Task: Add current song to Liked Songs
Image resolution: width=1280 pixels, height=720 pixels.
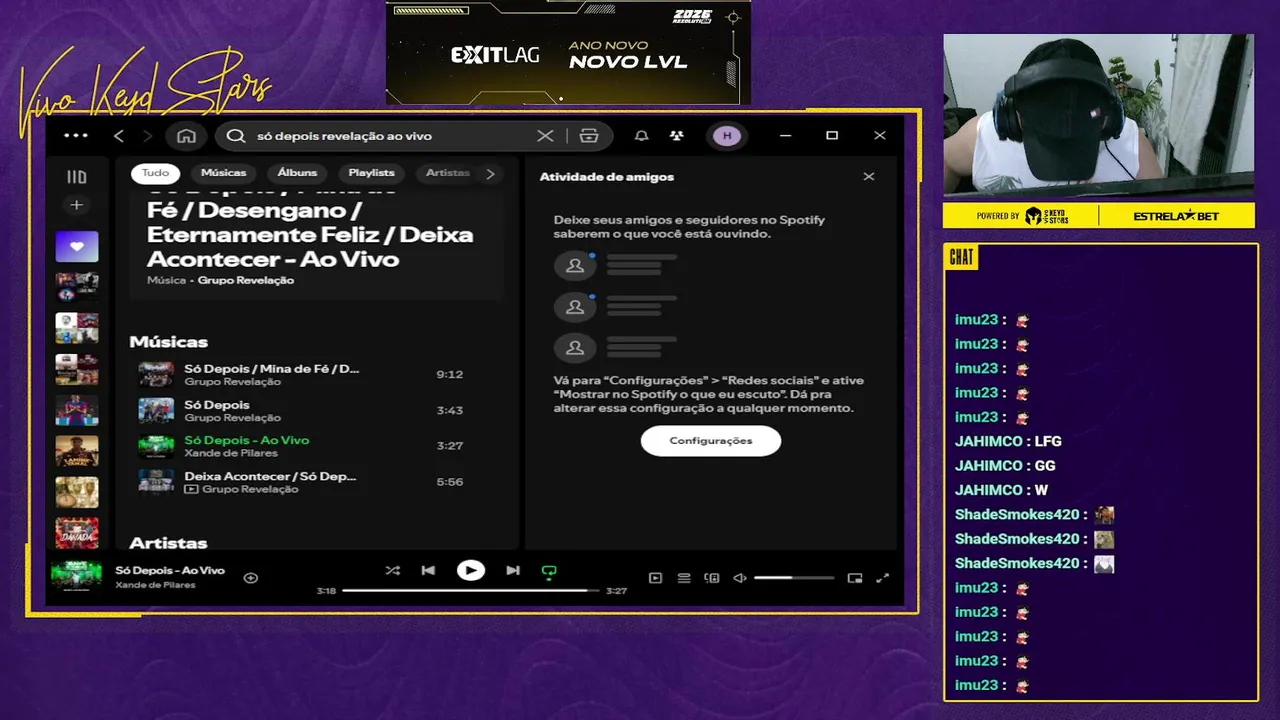Action: (x=251, y=578)
